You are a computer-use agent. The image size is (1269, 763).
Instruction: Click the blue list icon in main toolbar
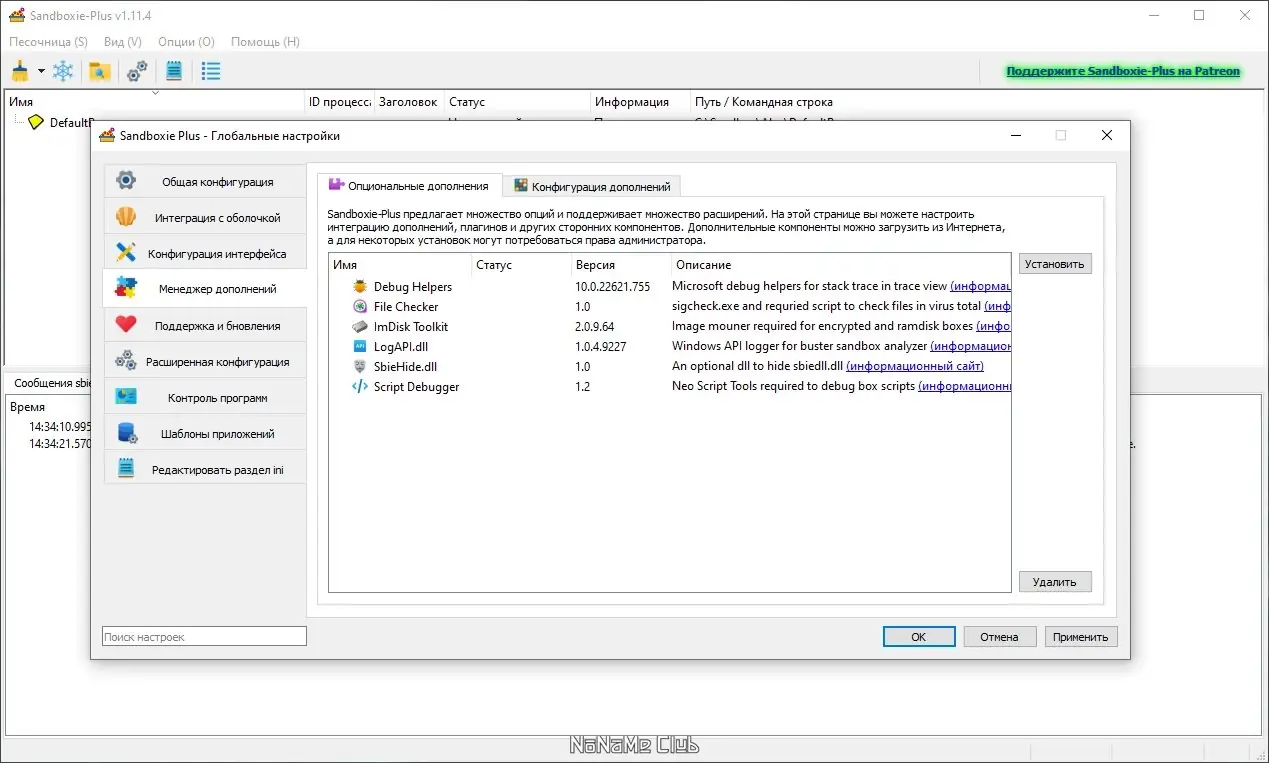click(211, 71)
